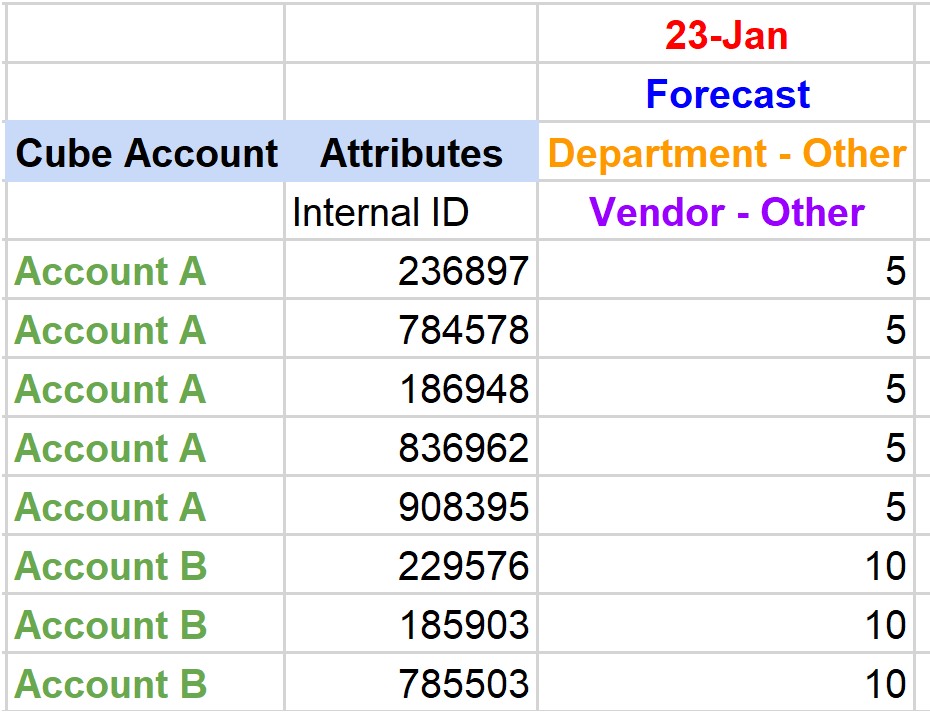Select Internal ID cell 236897
Viewport: 930px width, 713px height.
tap(411, 270)
